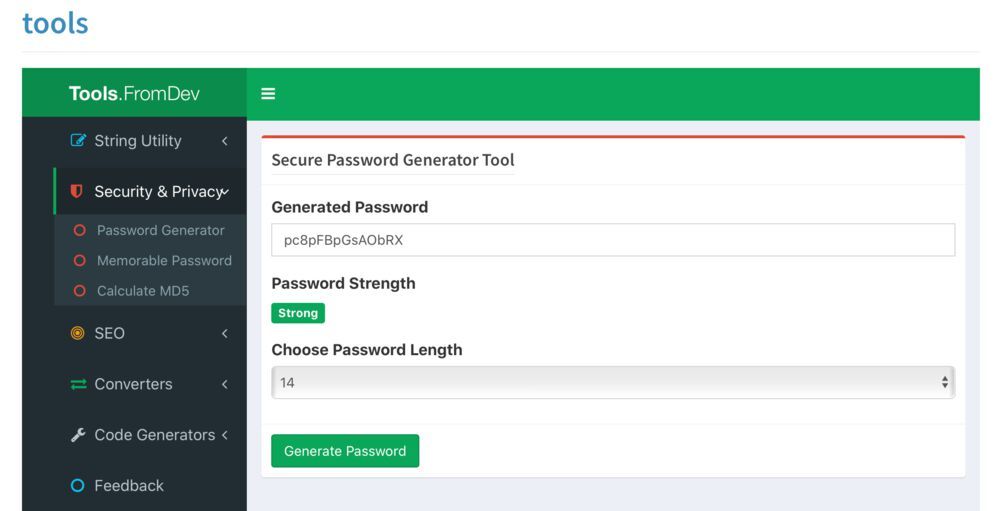
Task: Toggle the hamburger menu icon
Action: click(x=268, y=94)
